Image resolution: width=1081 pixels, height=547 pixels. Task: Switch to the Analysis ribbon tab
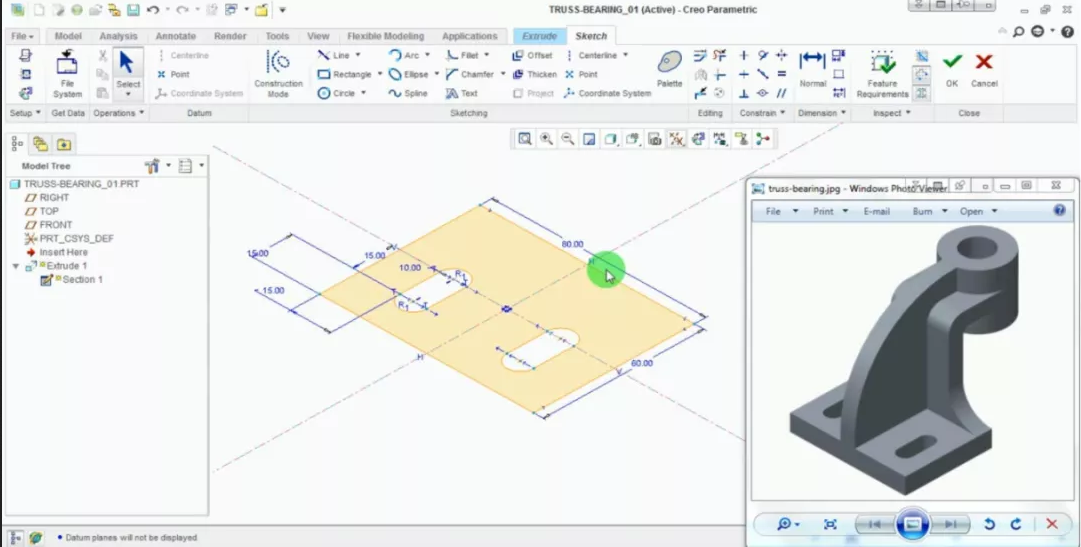pyautogui.click(x=118, y=36)
